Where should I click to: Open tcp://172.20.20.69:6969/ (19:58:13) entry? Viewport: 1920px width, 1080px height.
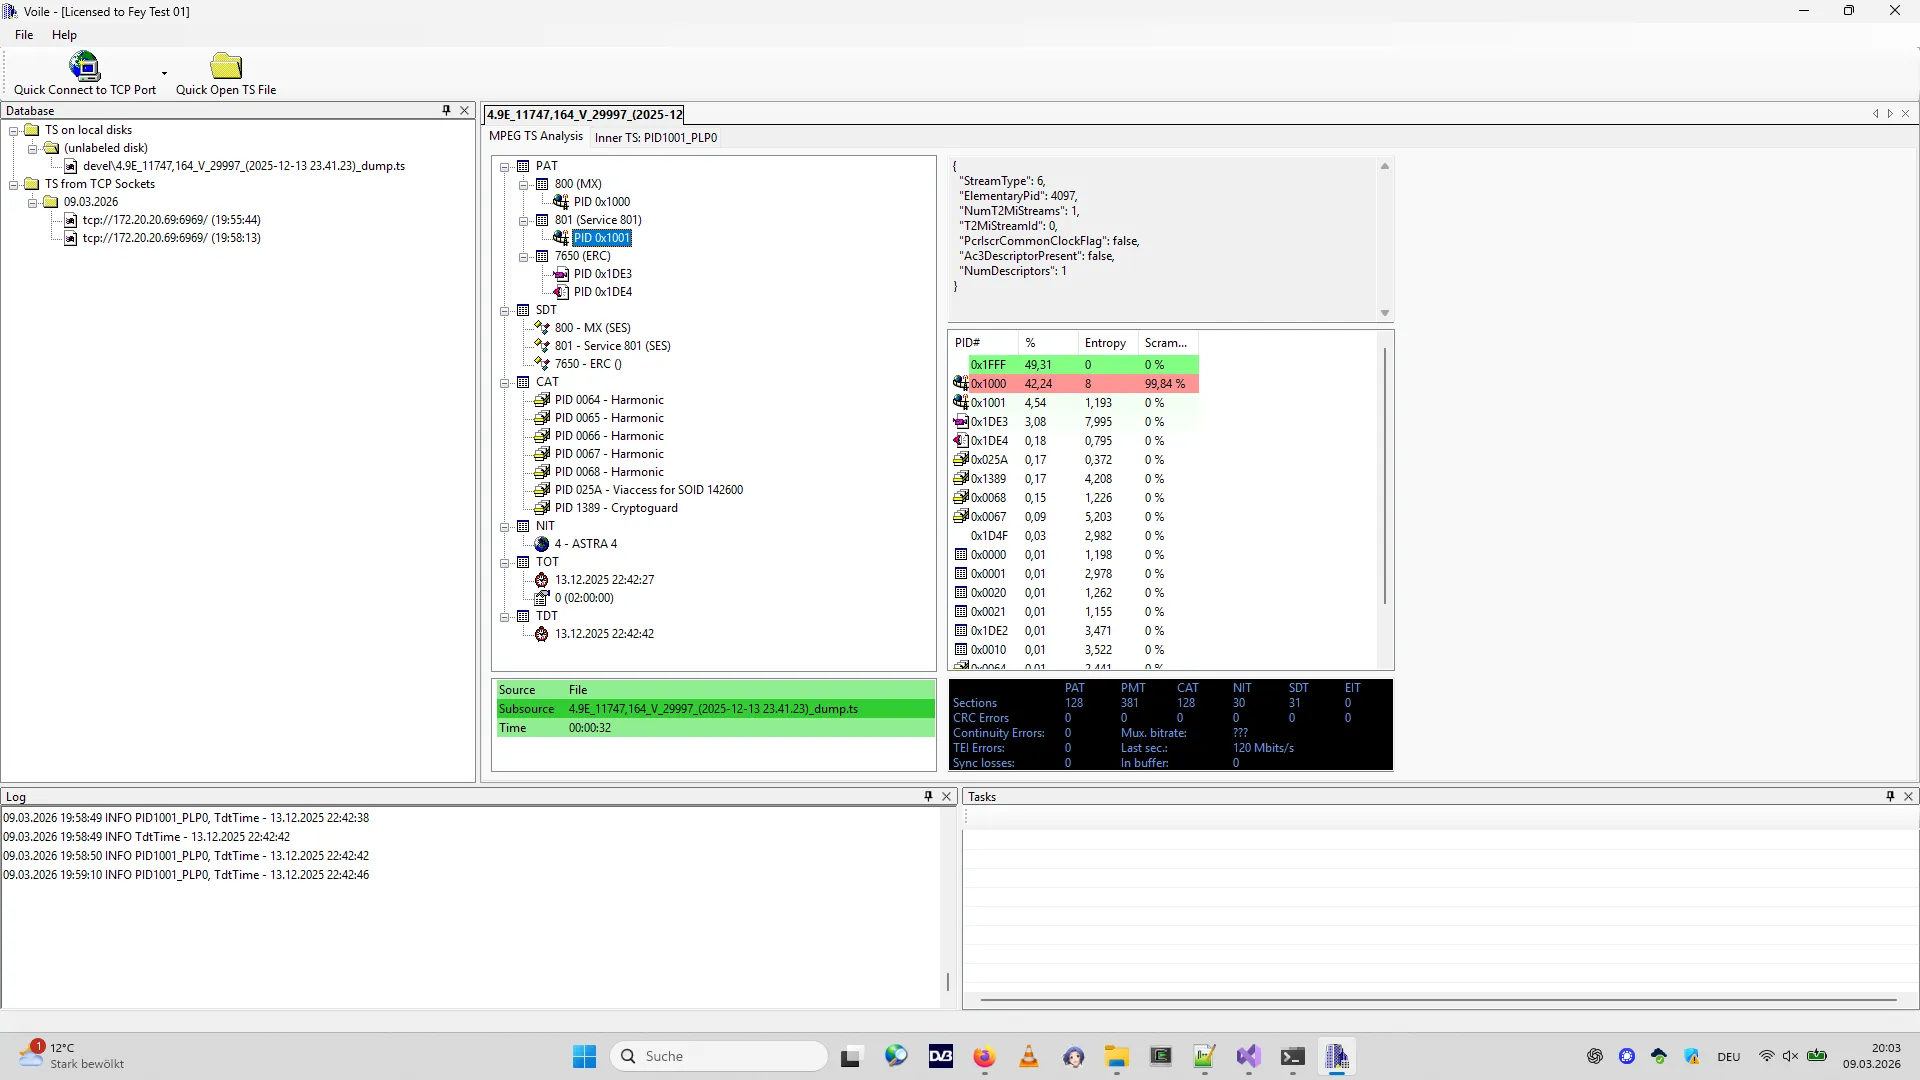171,238
